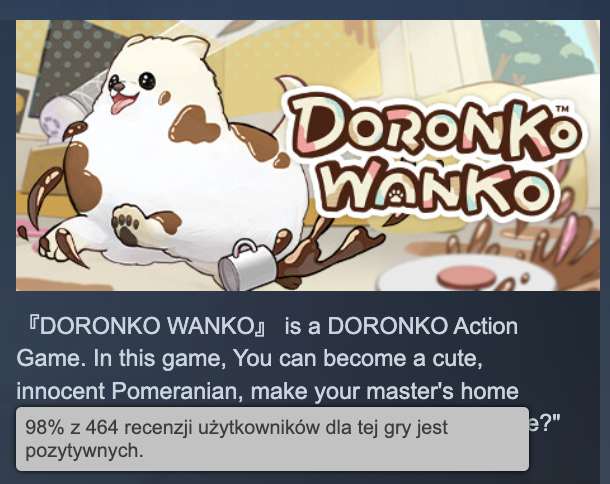The image size is (610, 484).
Task: Click the muddy brown tail on the dog
Action: point(43,196)
